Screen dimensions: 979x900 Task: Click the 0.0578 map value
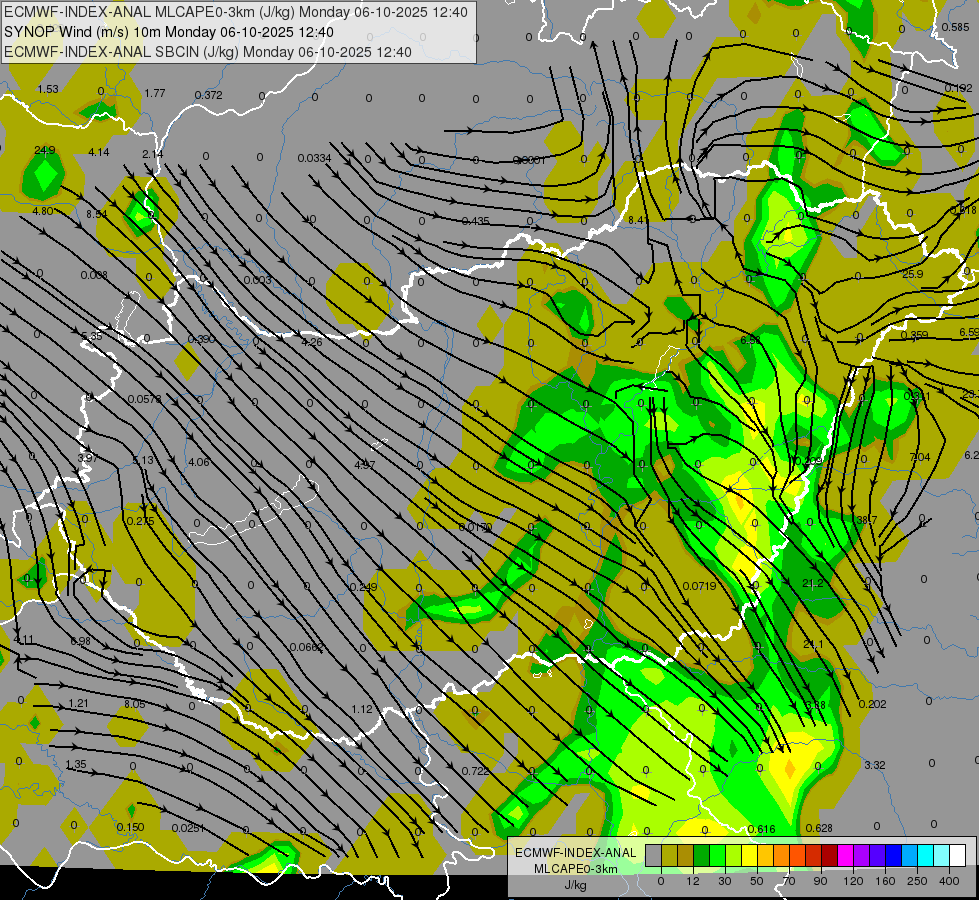(144, 399)
